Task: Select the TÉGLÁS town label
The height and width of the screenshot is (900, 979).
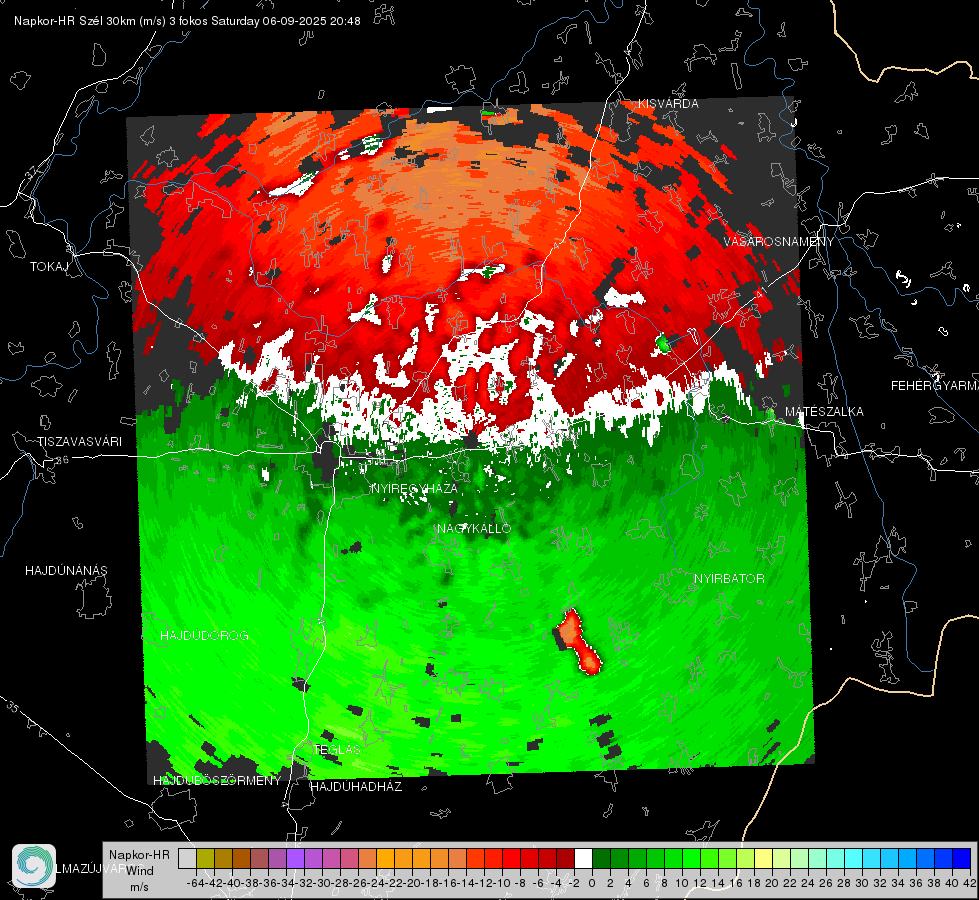Action: click(337, 750)
